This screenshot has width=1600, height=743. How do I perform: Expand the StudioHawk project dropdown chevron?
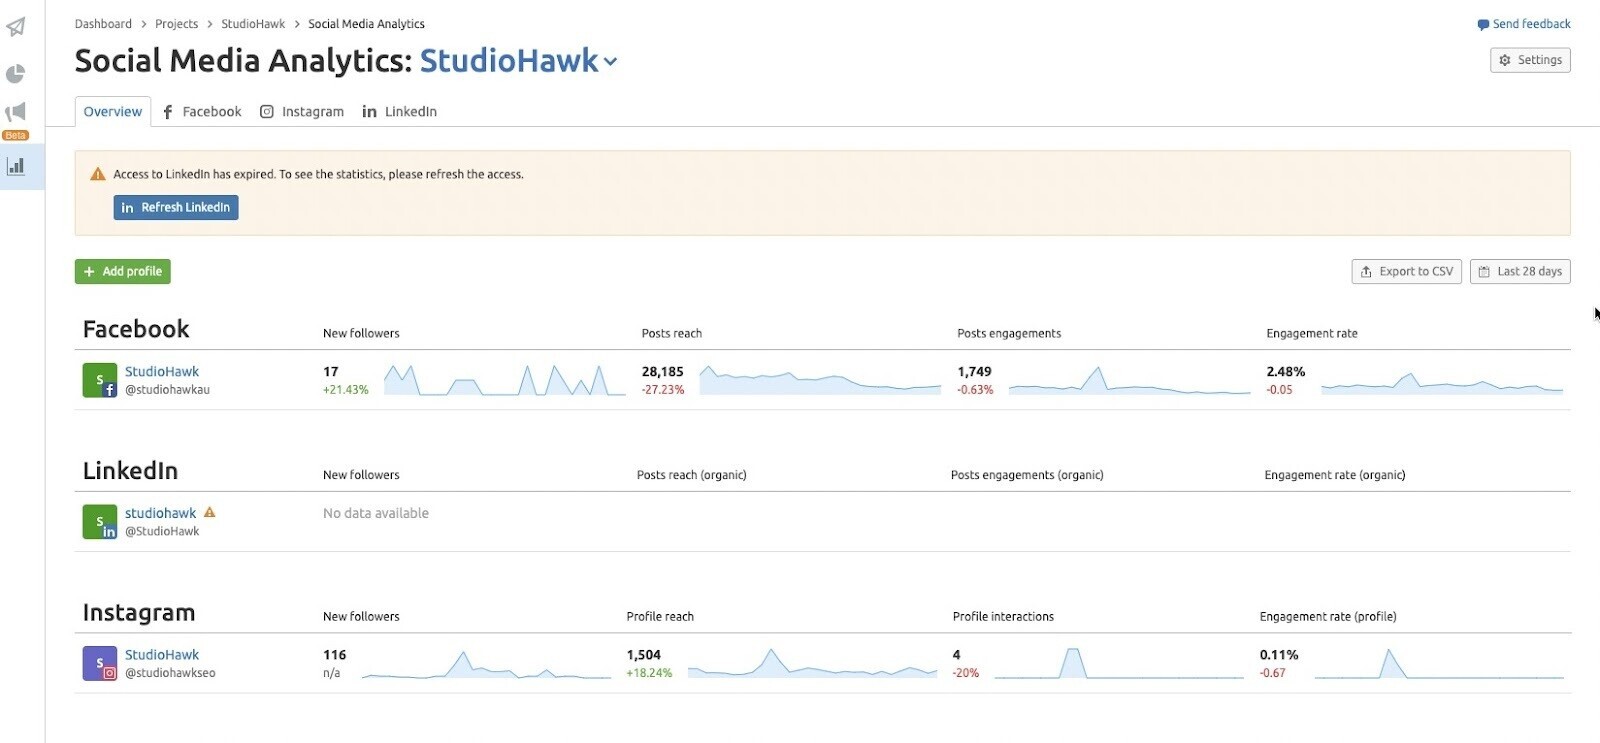click(611, 62)
